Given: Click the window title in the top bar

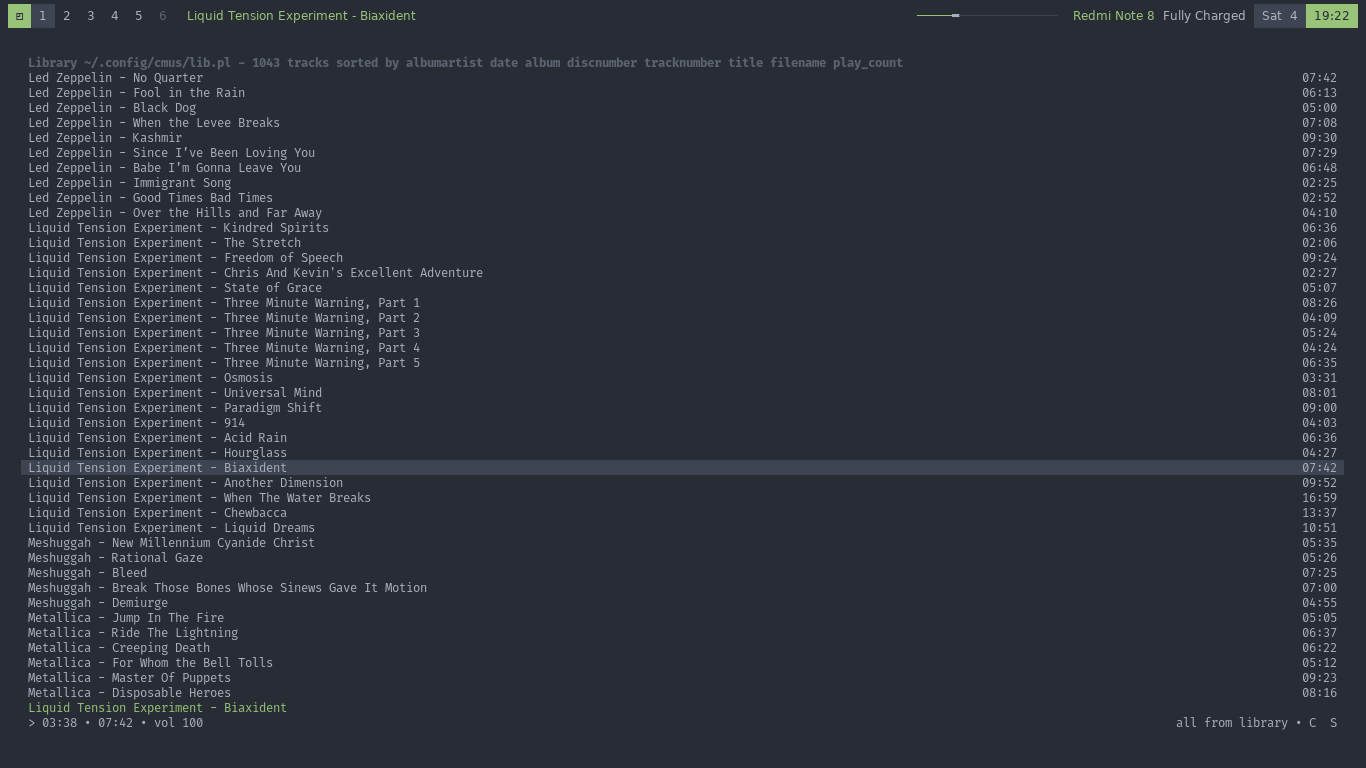Looking at the screenshot, I should [301, 16].
